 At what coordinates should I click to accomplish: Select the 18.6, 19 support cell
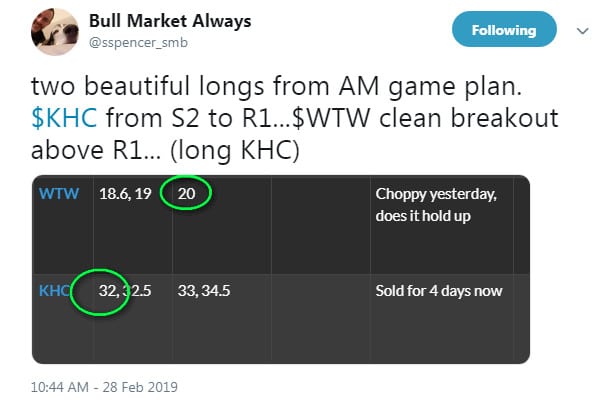(125, 194)
